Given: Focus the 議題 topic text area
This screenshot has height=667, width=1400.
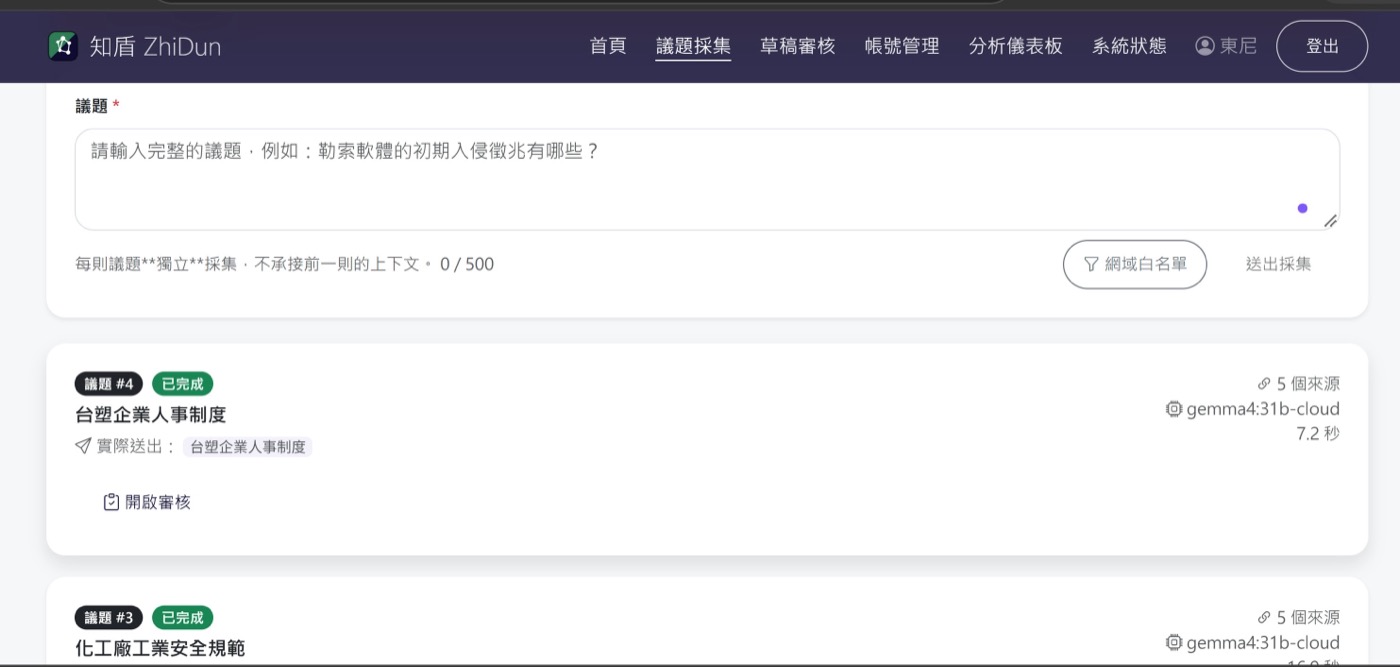Looking at the screenshot, I should click(x=707, y=179).
